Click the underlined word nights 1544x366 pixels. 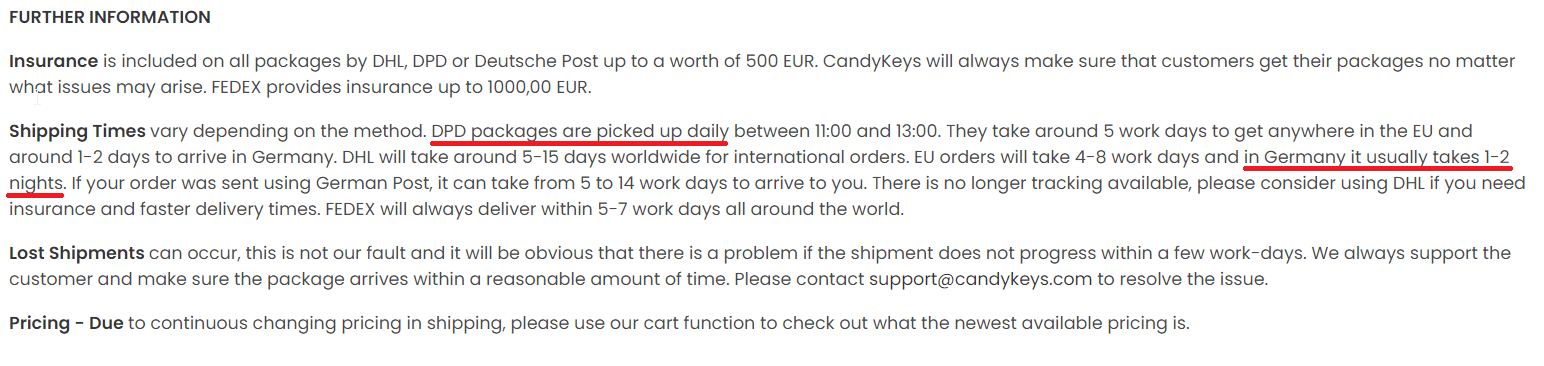pyautogui.click(x=36, y=184)
